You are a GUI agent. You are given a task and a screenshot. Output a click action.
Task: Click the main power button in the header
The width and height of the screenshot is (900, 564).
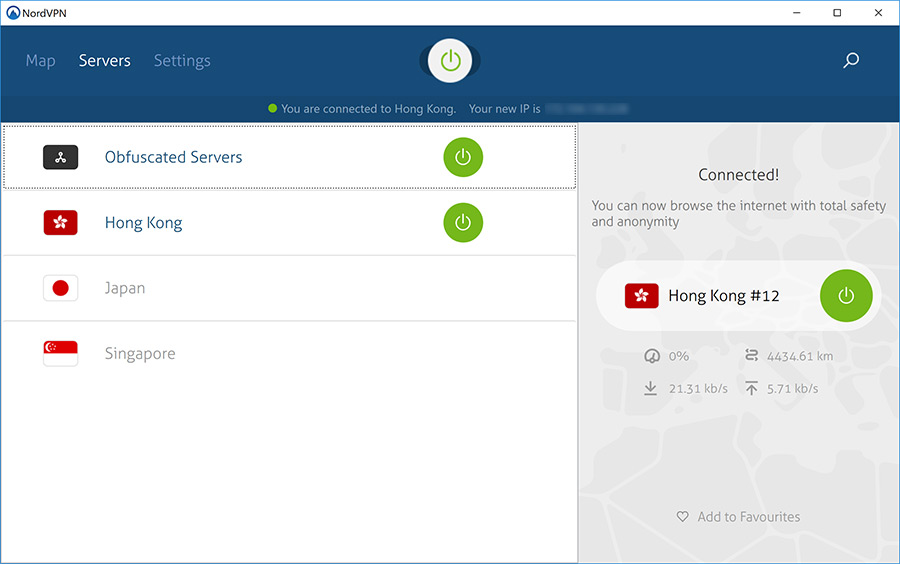pyautogui.click(x=450, y=60)
